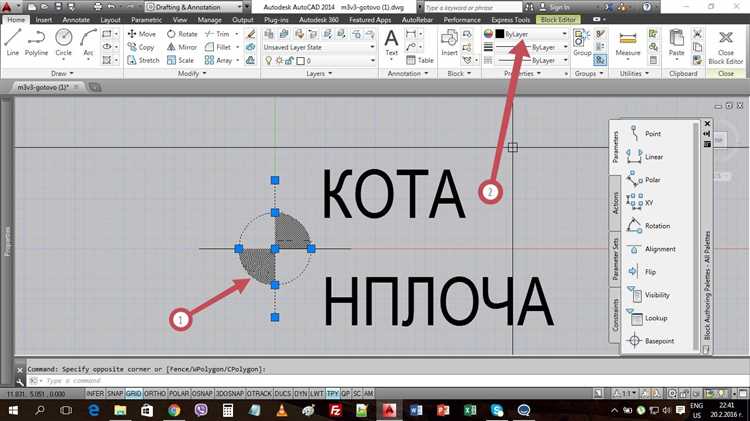Open the Insert block tool
This screenshot has width=750, height=421.
point(449,43)
